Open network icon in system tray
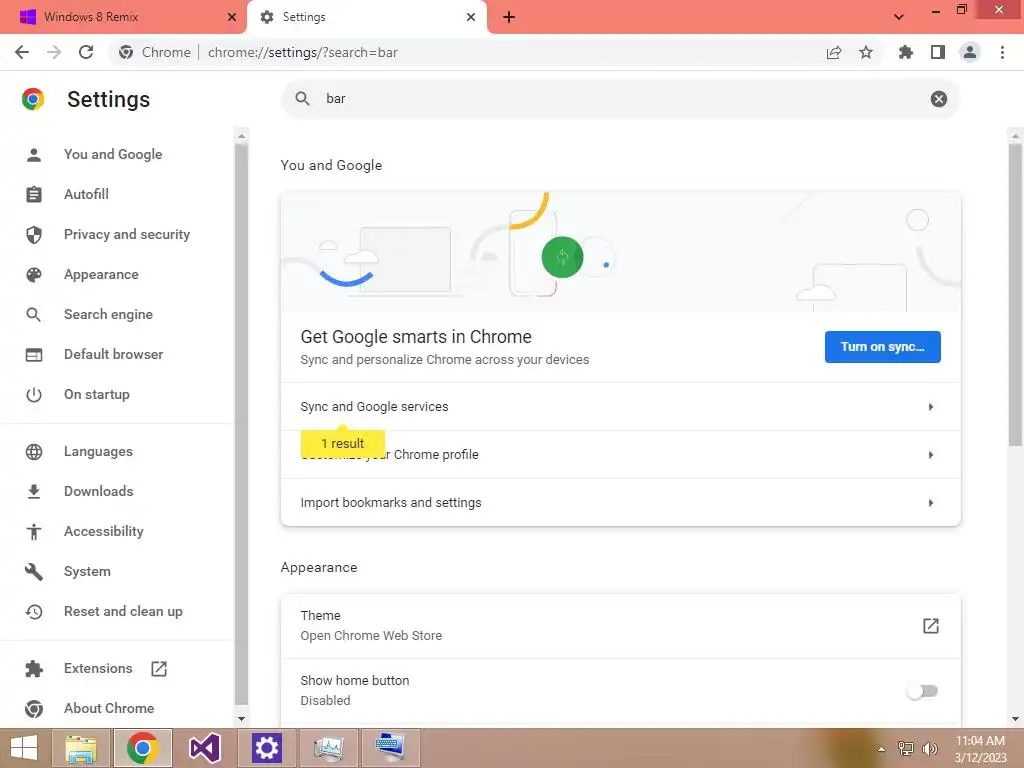Screen dimensions: 1024x768 tap(906, 749)
